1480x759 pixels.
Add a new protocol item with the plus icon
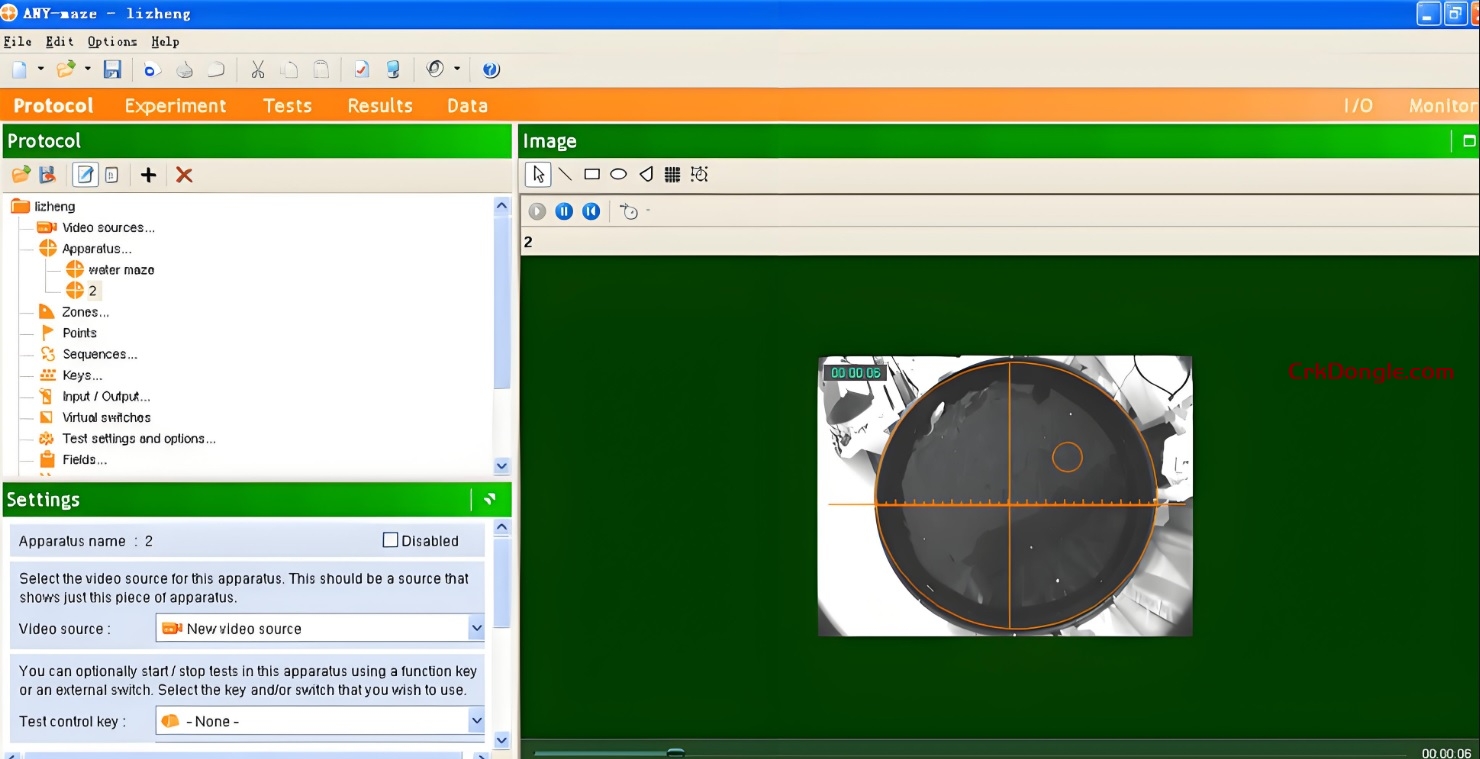[148, 175]
